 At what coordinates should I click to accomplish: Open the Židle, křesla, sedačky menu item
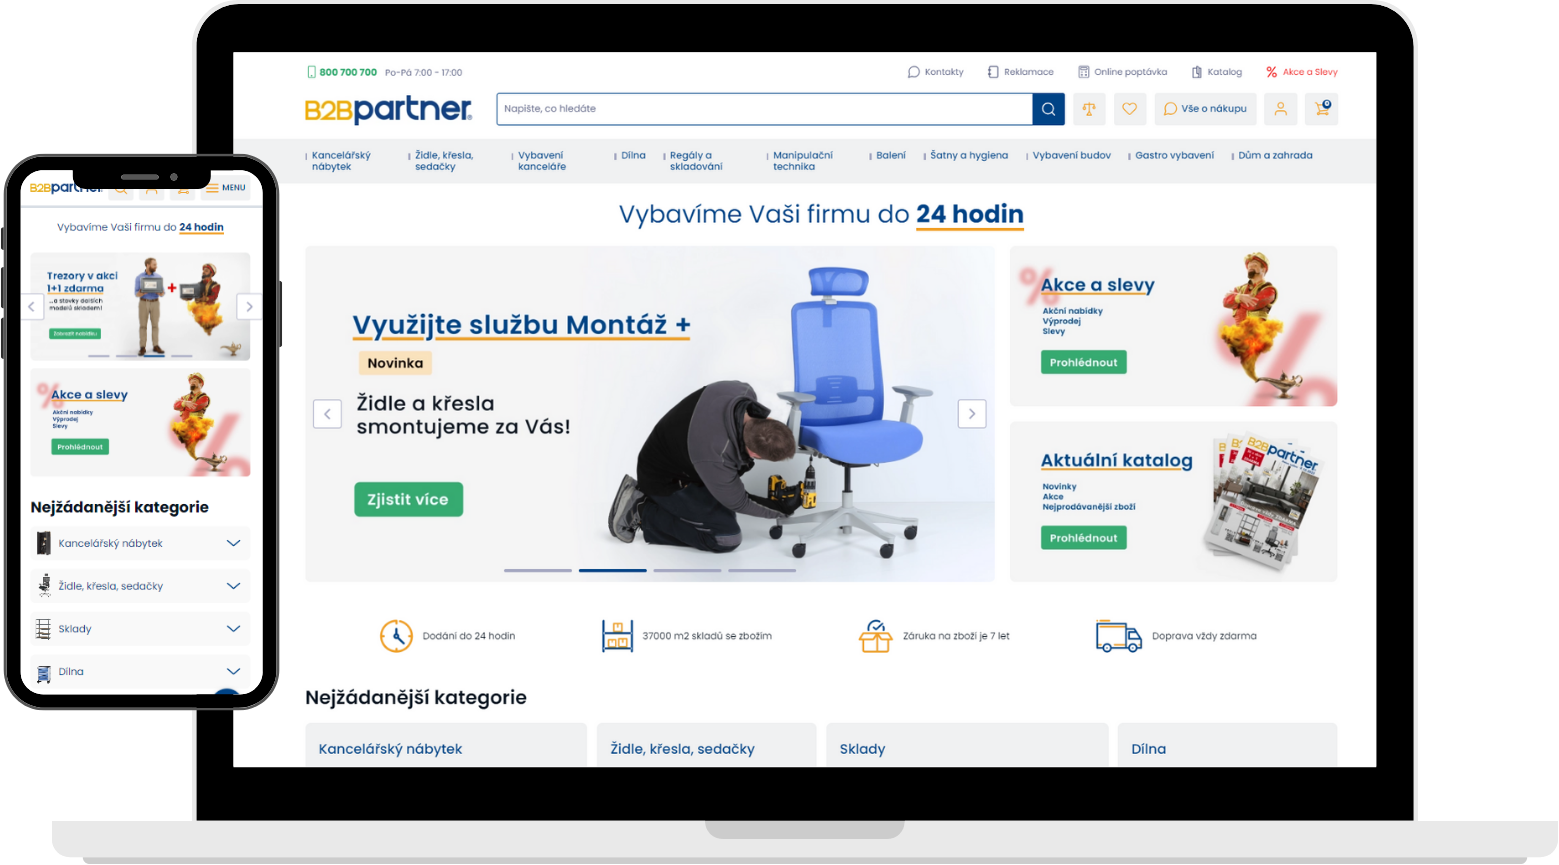coord(444,161)
